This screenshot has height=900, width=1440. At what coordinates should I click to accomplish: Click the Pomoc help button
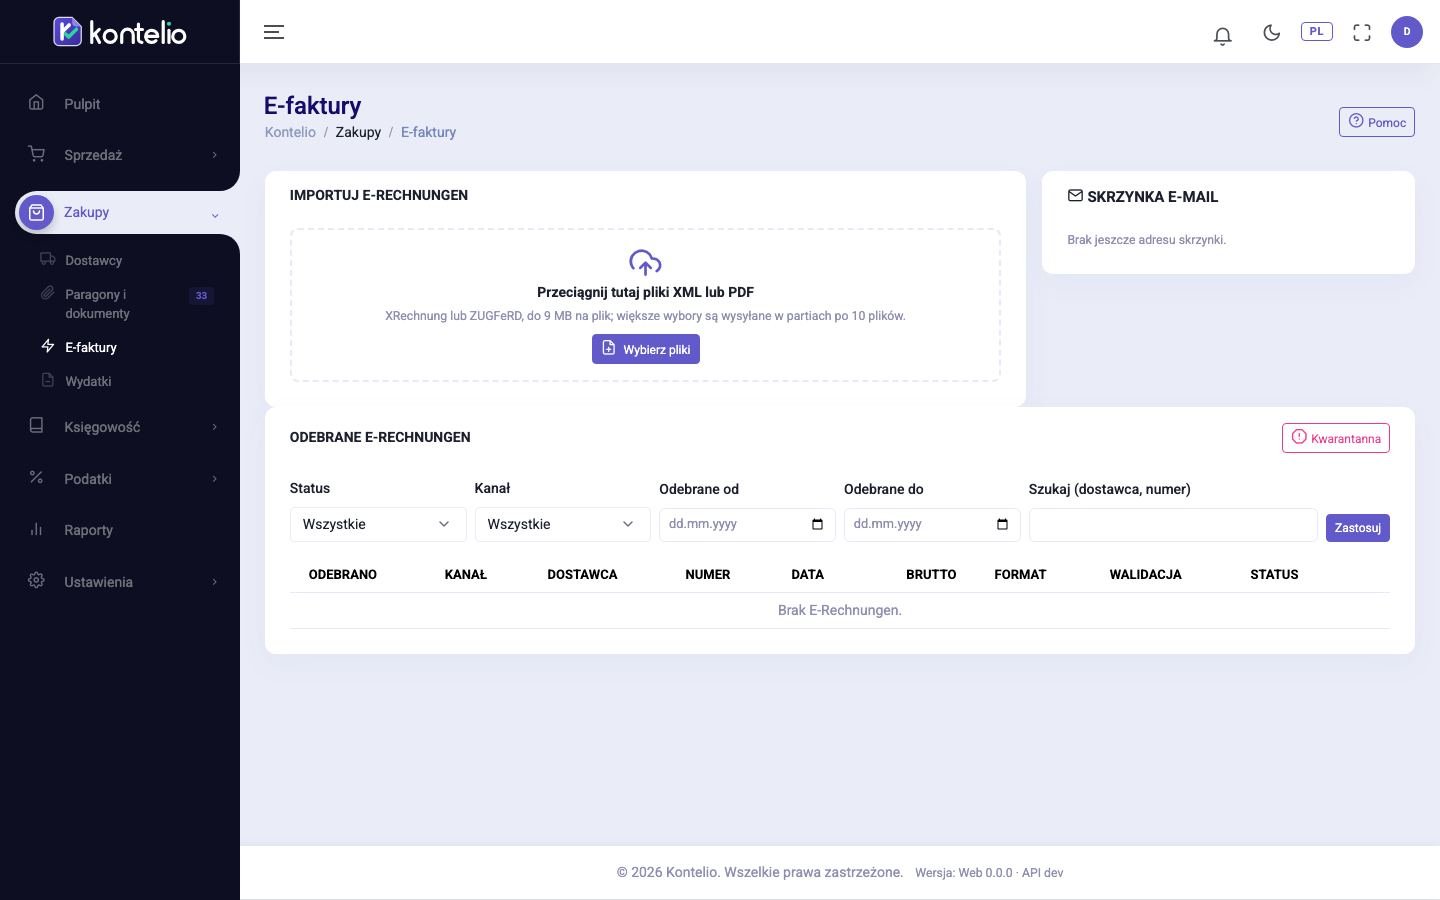click(x=1377, y=122)
